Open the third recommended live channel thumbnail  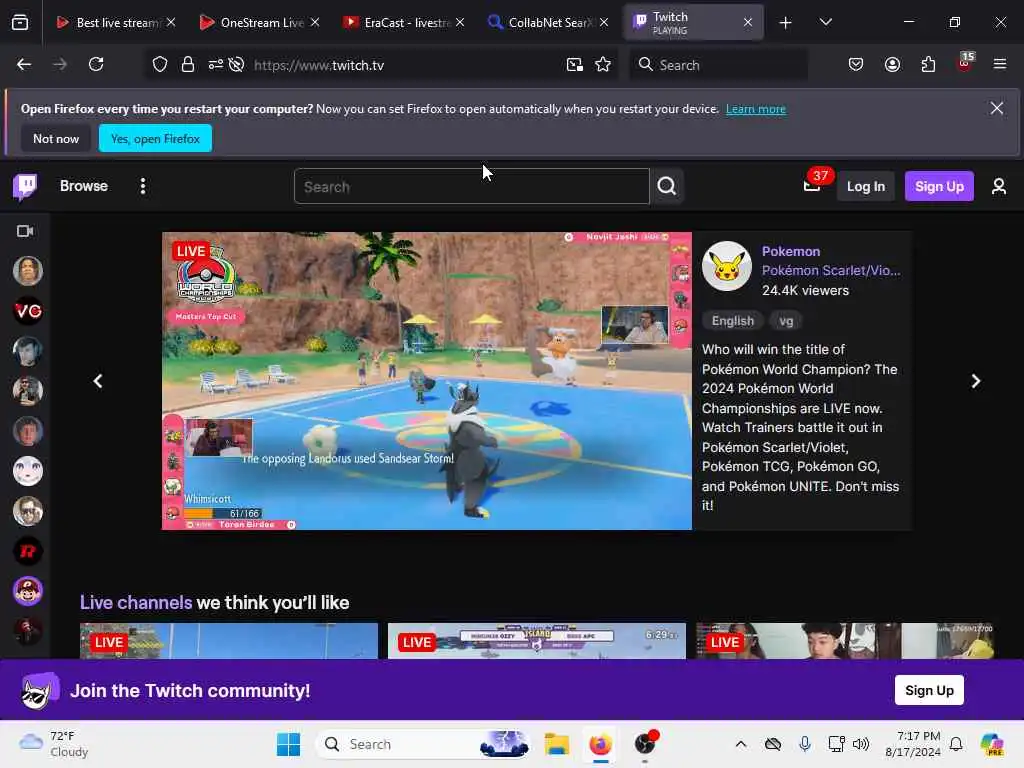(x=845, y=641)
